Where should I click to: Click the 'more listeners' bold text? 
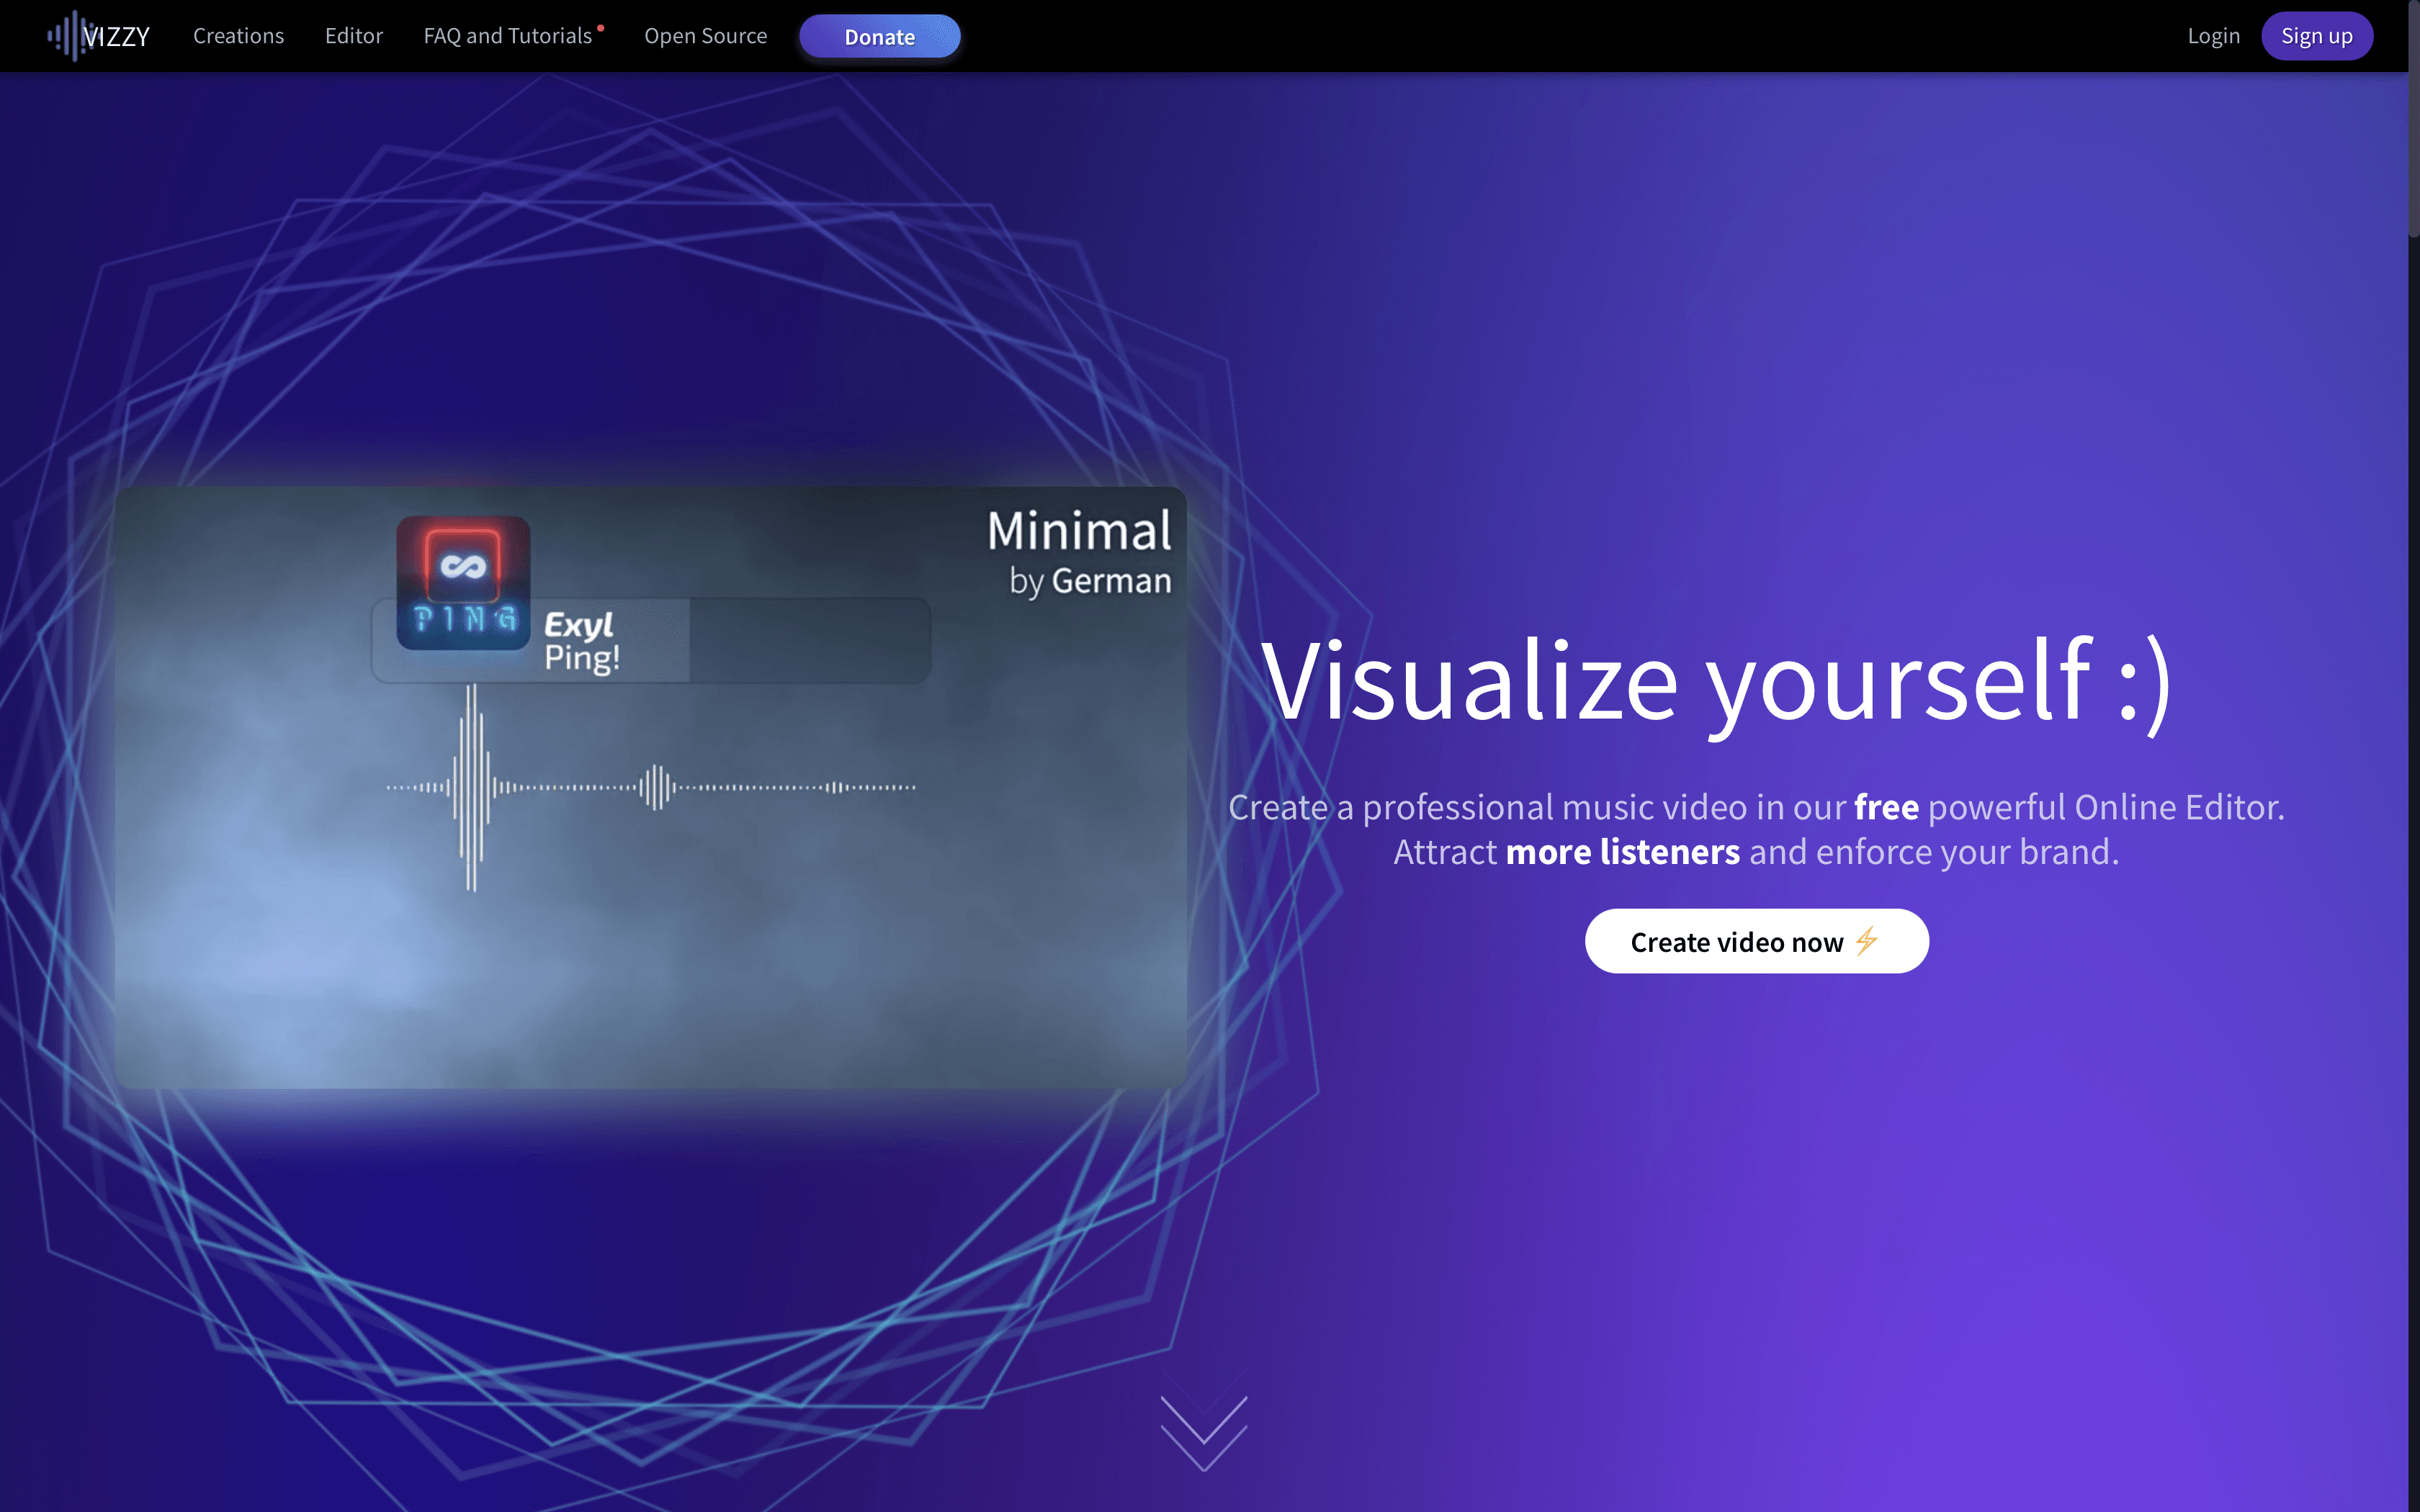(x=1622, y=852)
